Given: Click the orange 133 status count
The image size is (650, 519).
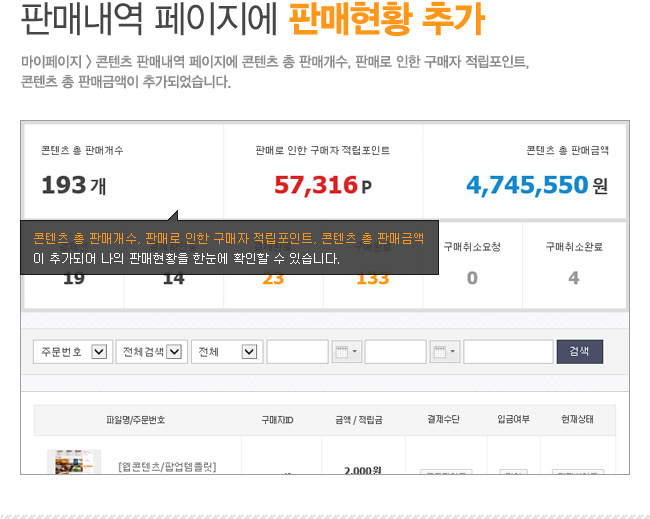Looking at the screenshot, I should click(x=373, y=280).
